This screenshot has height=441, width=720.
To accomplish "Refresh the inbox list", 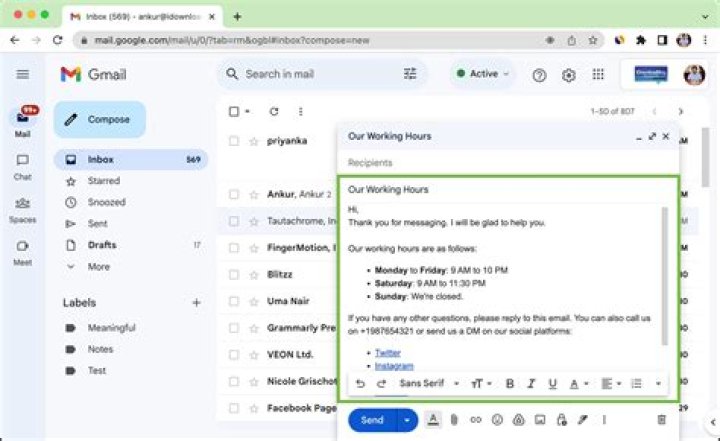I will (273, 111).
